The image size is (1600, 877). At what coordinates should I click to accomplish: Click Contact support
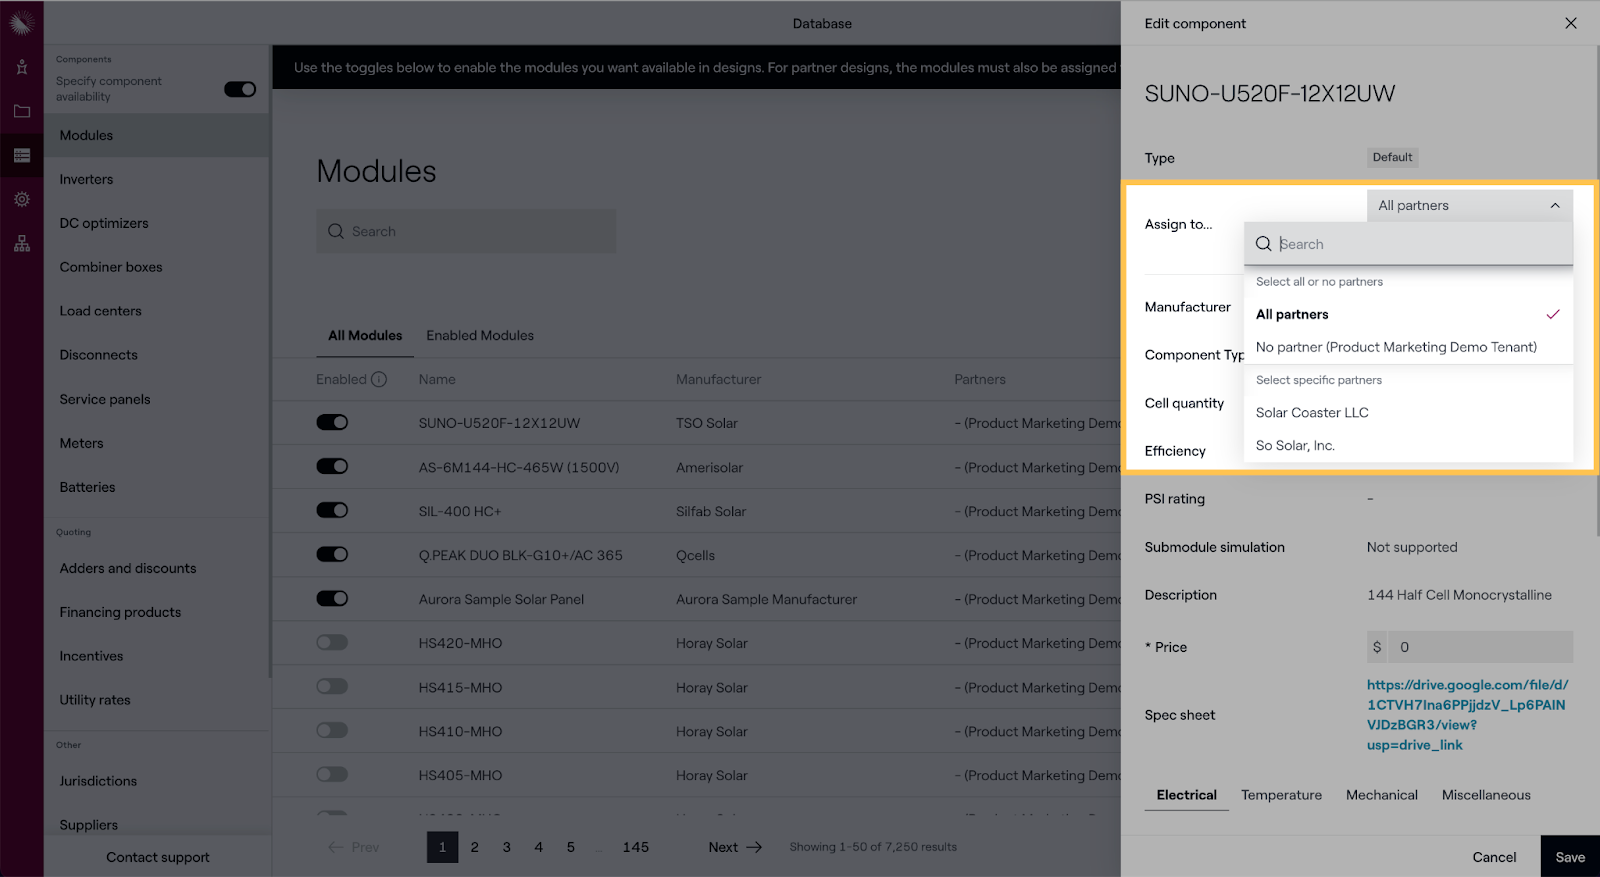158,857
